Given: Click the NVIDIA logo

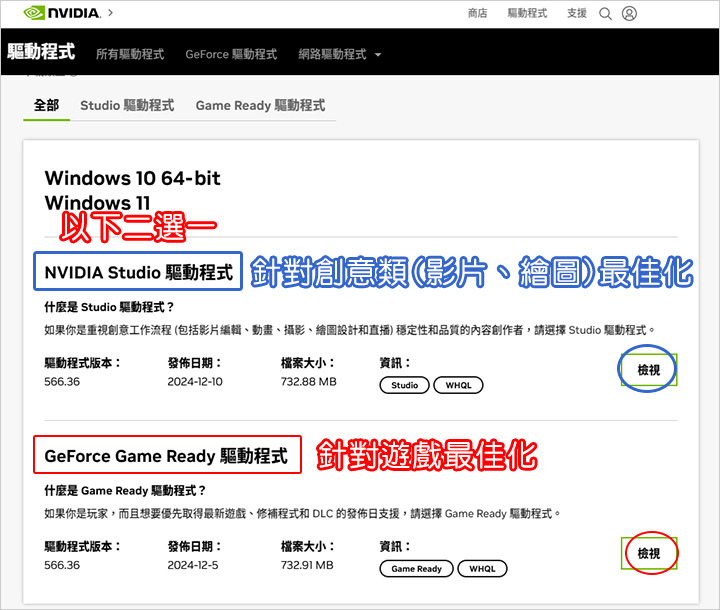Looking at the screenshot, I should pos(62,13).
